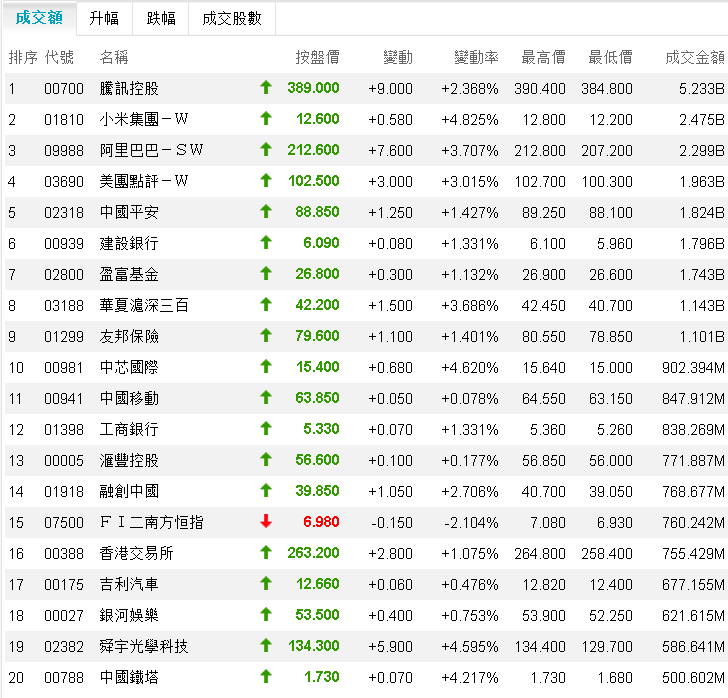Open stock name 小米集團-W
The height and width of the screenshot is (698, 728).
tap(144, 119)
